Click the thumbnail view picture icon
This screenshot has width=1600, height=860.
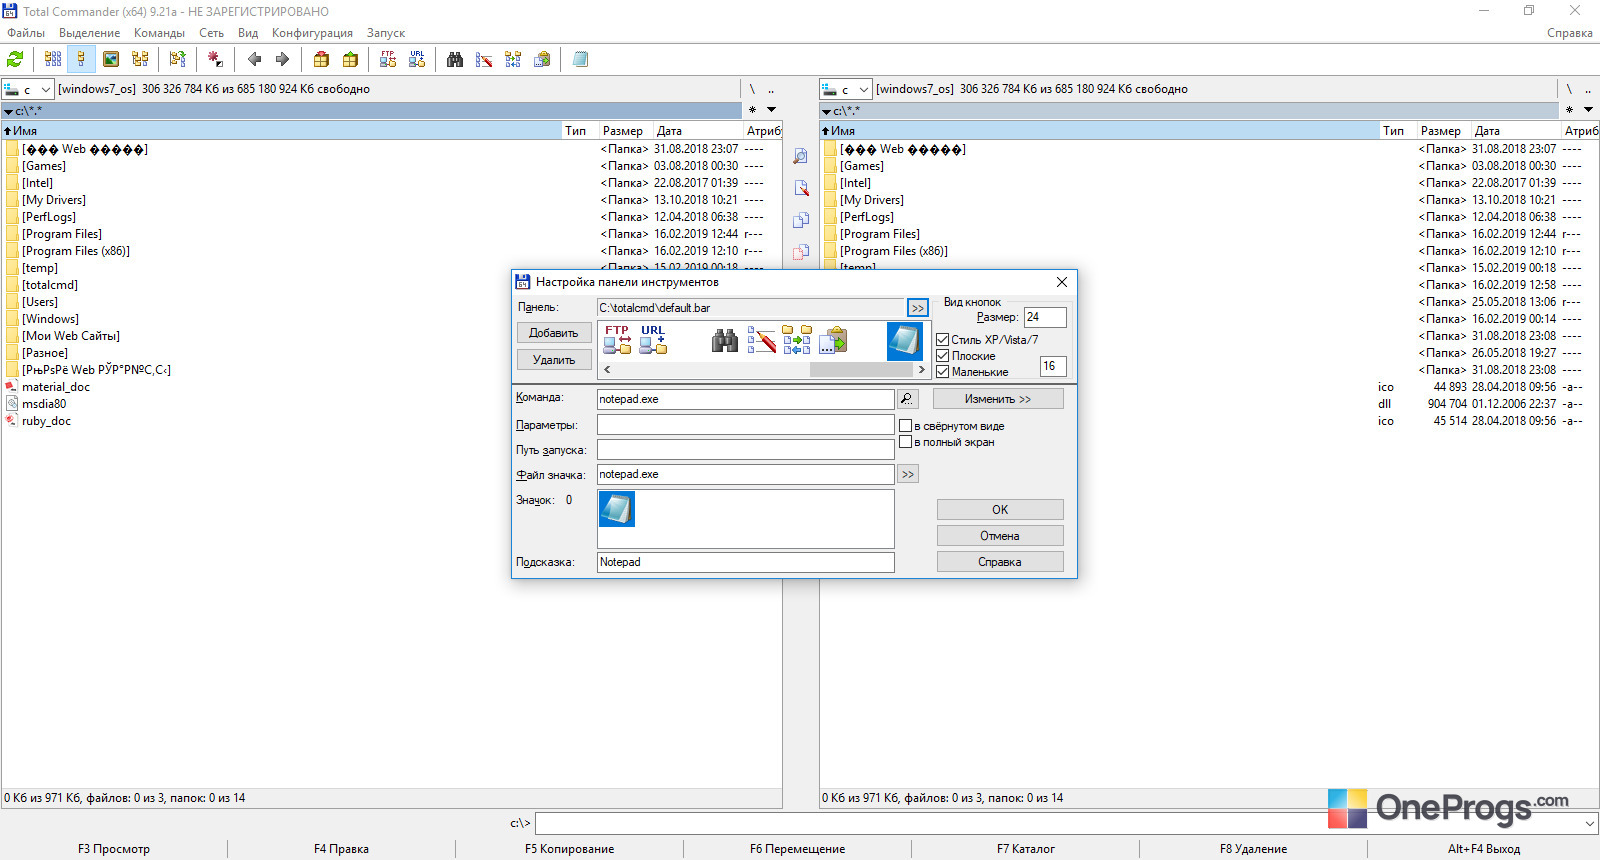pos(111,59)
